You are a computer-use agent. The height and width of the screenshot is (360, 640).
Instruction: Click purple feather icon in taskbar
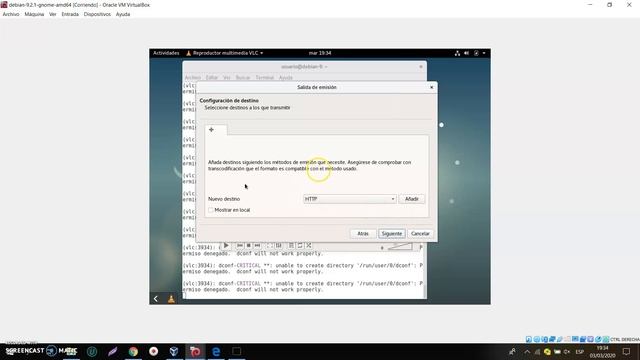(x=112, y=351)
